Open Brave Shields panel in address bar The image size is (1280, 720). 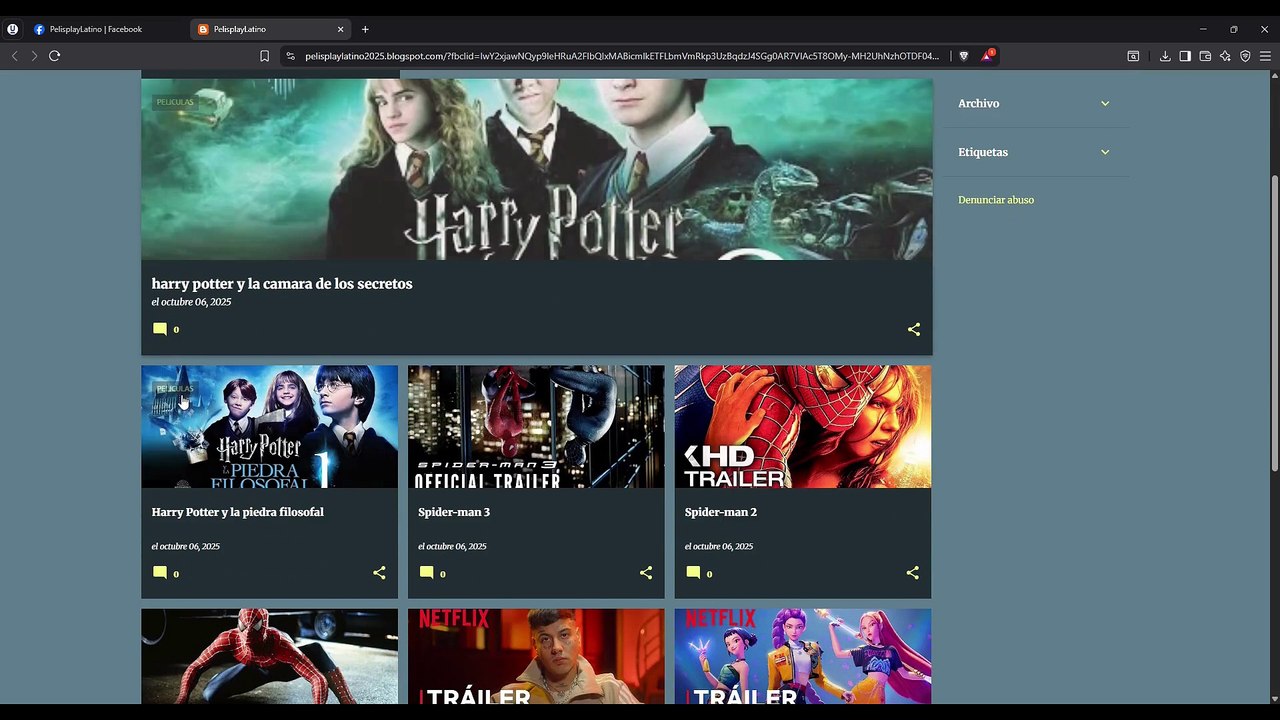pos(963,56)
